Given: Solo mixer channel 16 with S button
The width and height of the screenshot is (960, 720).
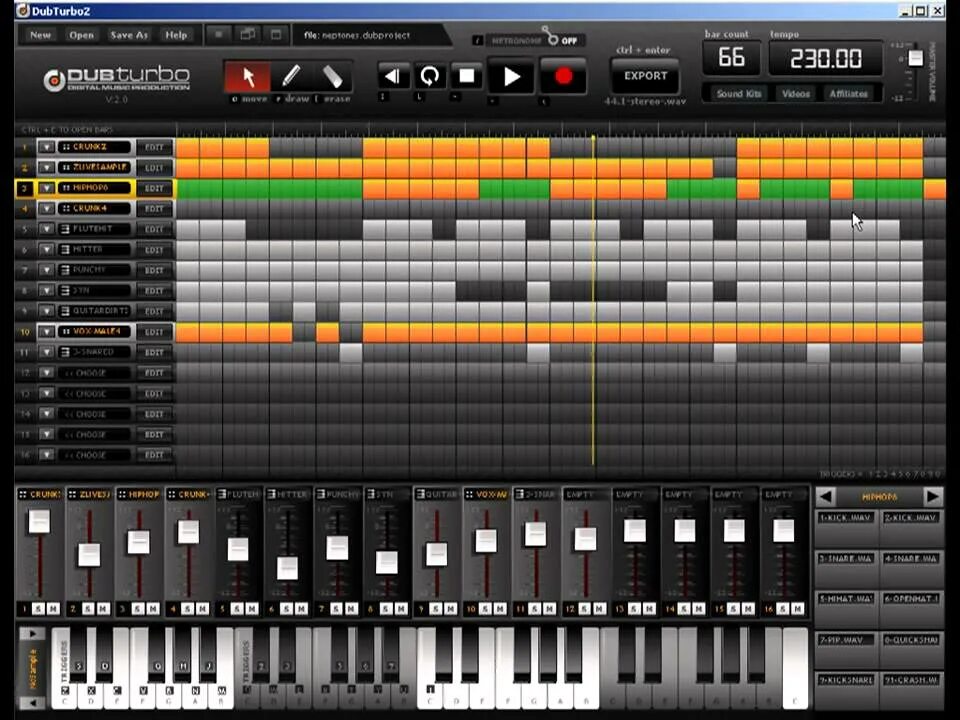Looking at the screenshot, I should (x=783, y=609).
